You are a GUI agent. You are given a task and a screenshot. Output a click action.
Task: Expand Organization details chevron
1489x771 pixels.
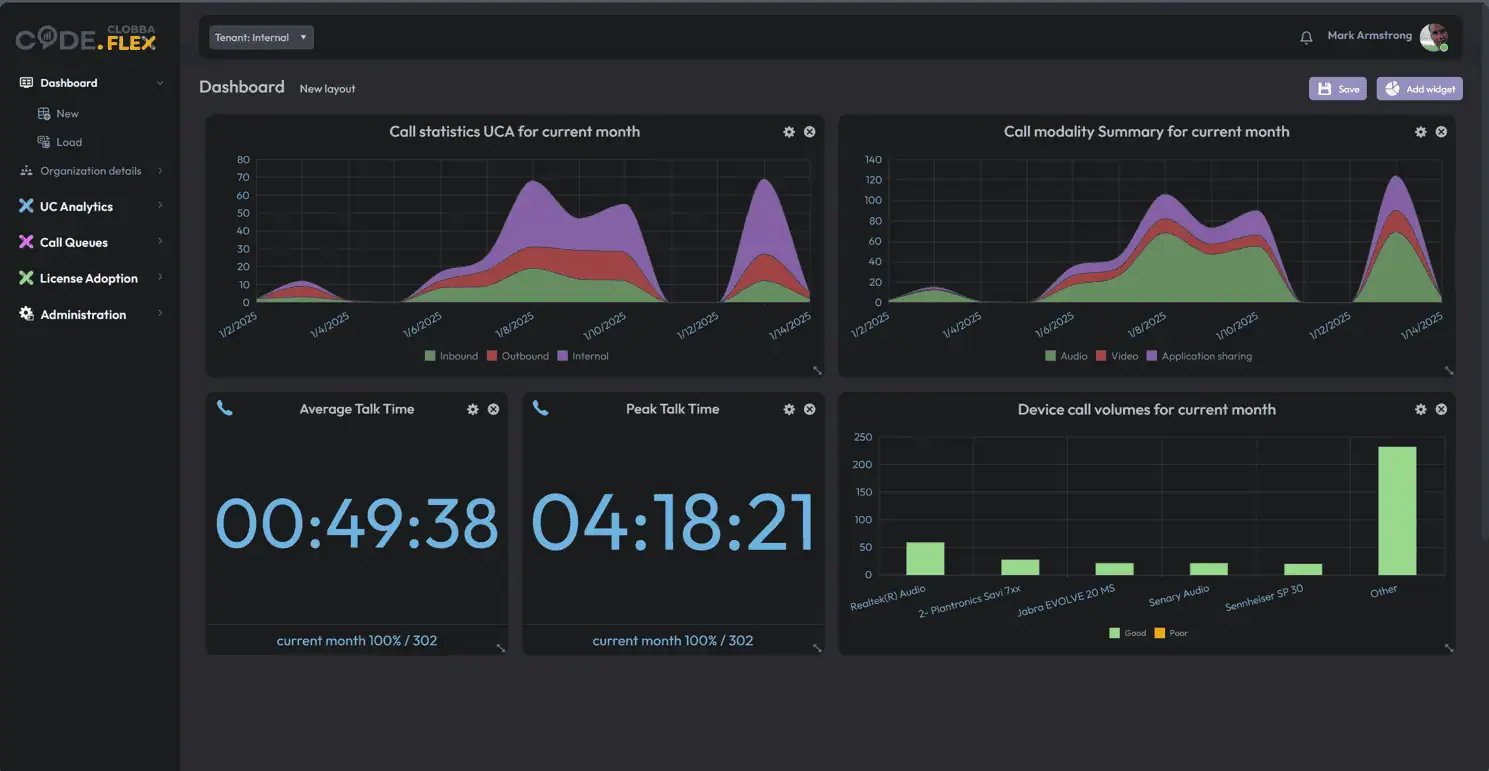(160, 171)
